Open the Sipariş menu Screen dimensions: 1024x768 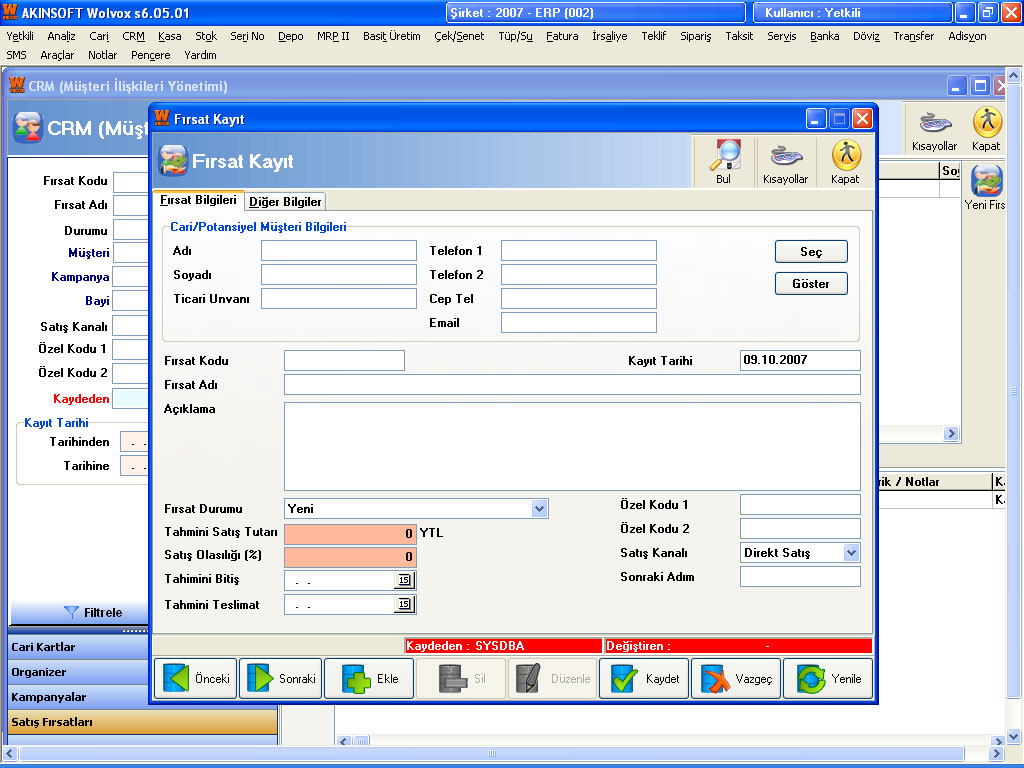696,37
